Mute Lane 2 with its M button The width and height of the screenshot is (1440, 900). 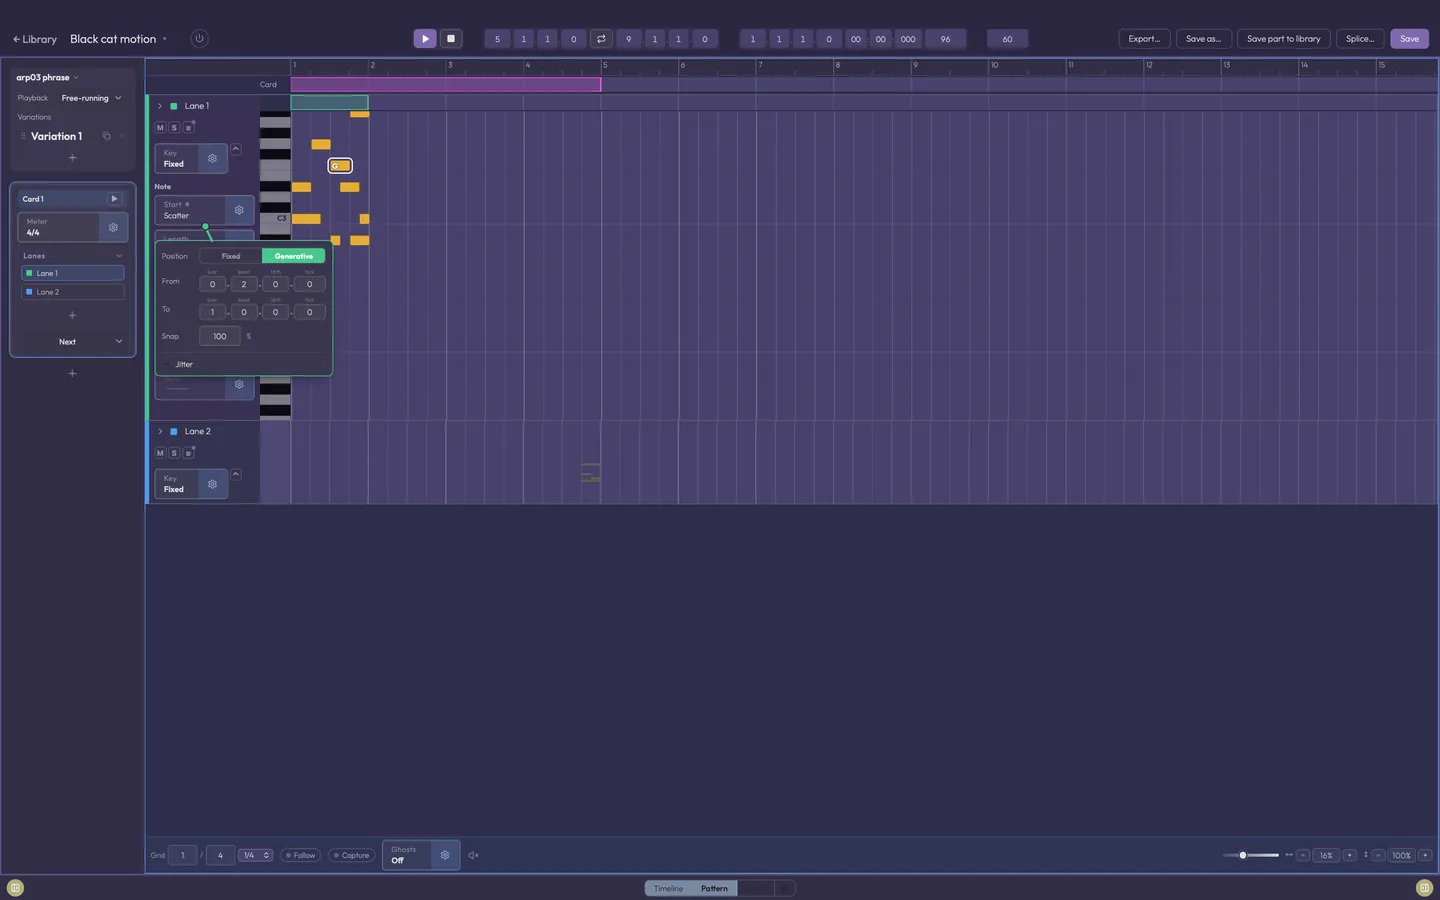160,453
